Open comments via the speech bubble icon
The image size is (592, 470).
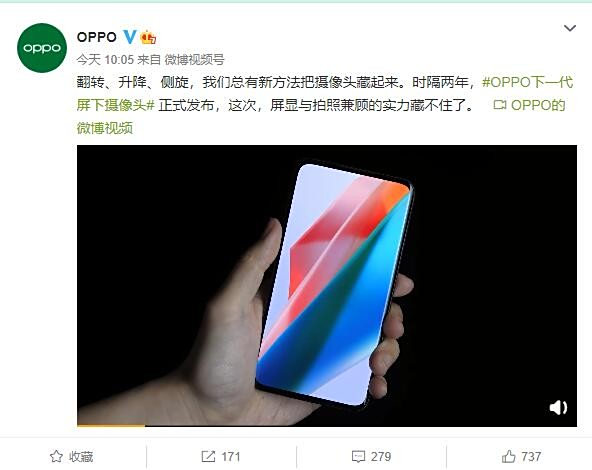click(358, 456)
